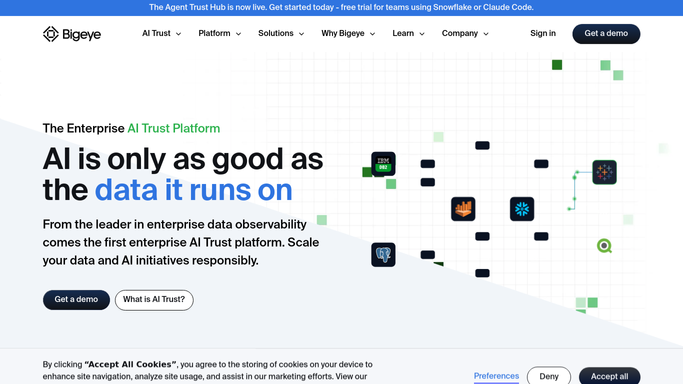
Task: Click the 'AI Trust Platform' green text
Action: click(173, 128)
